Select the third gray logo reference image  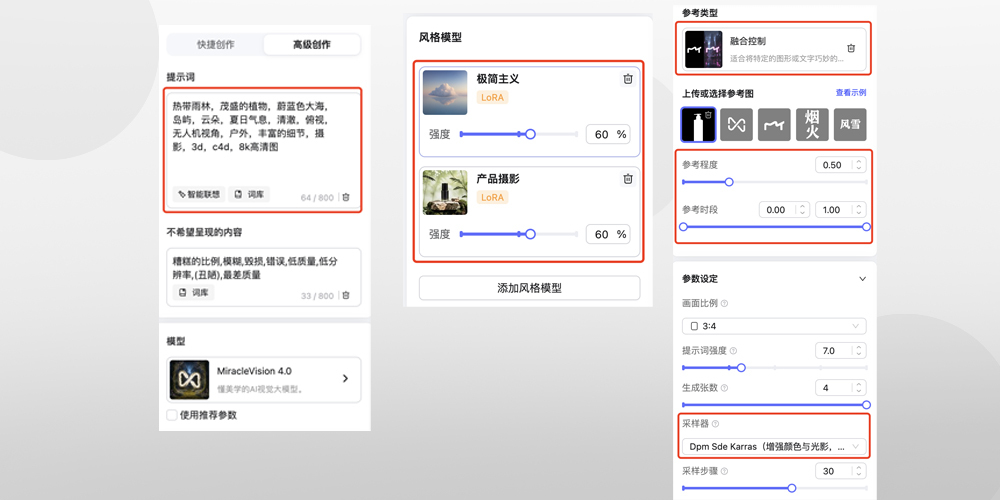(774, 124)
